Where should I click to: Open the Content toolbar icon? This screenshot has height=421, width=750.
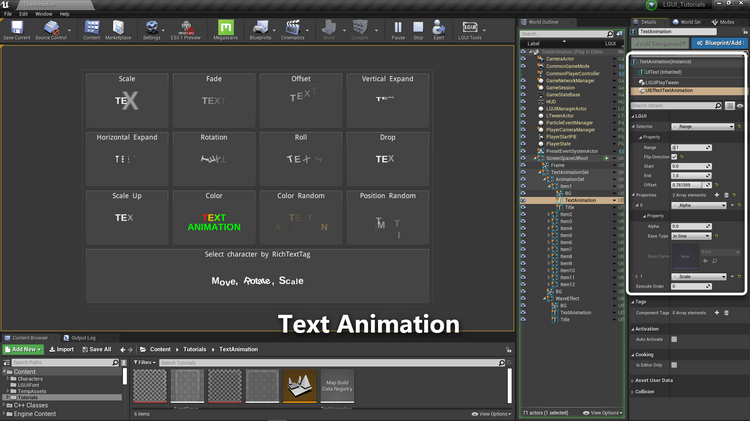click(92, 30)
